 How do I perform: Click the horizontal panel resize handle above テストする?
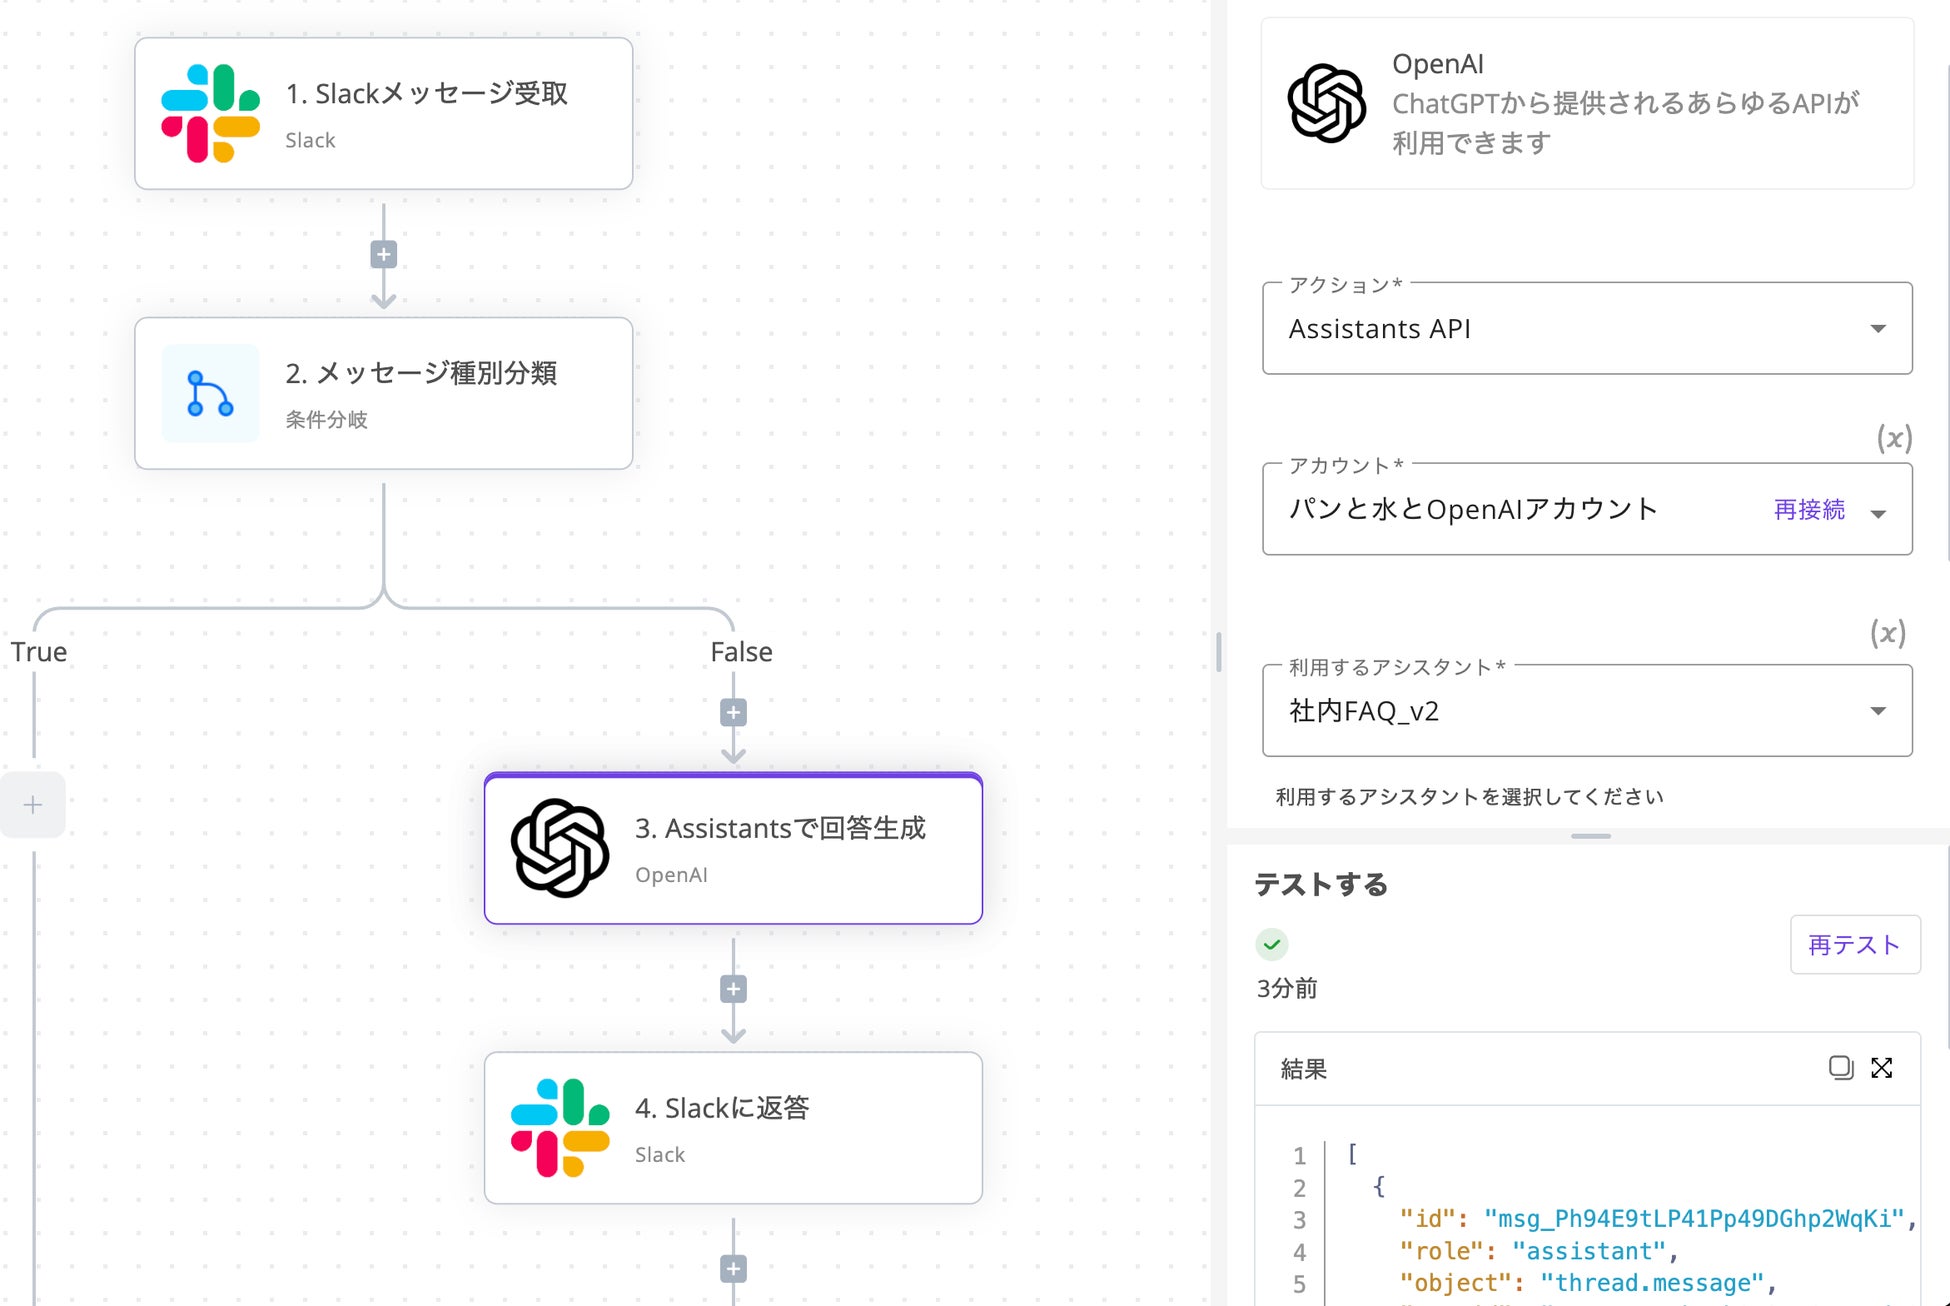coord(1590,836)
